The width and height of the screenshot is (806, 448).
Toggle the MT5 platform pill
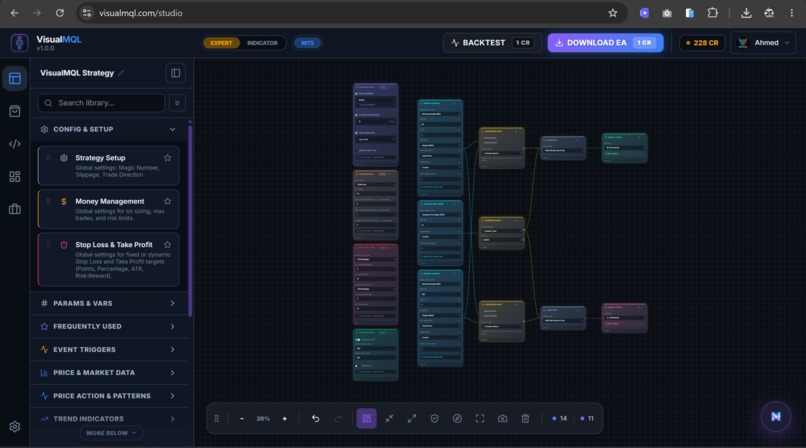(307, 43)
